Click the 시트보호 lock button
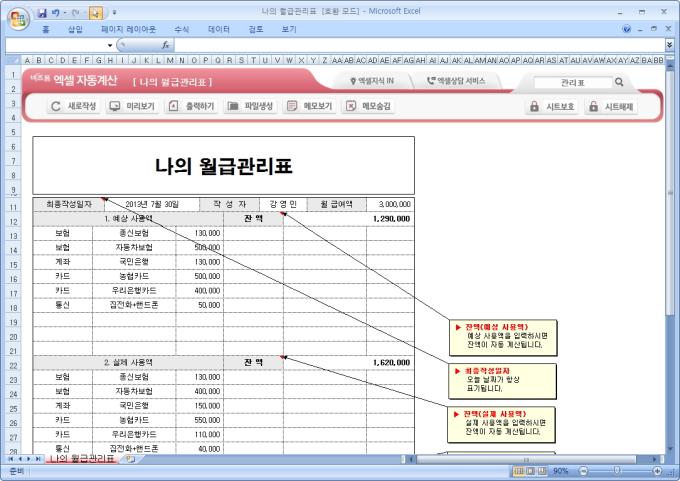 point(552,107)
